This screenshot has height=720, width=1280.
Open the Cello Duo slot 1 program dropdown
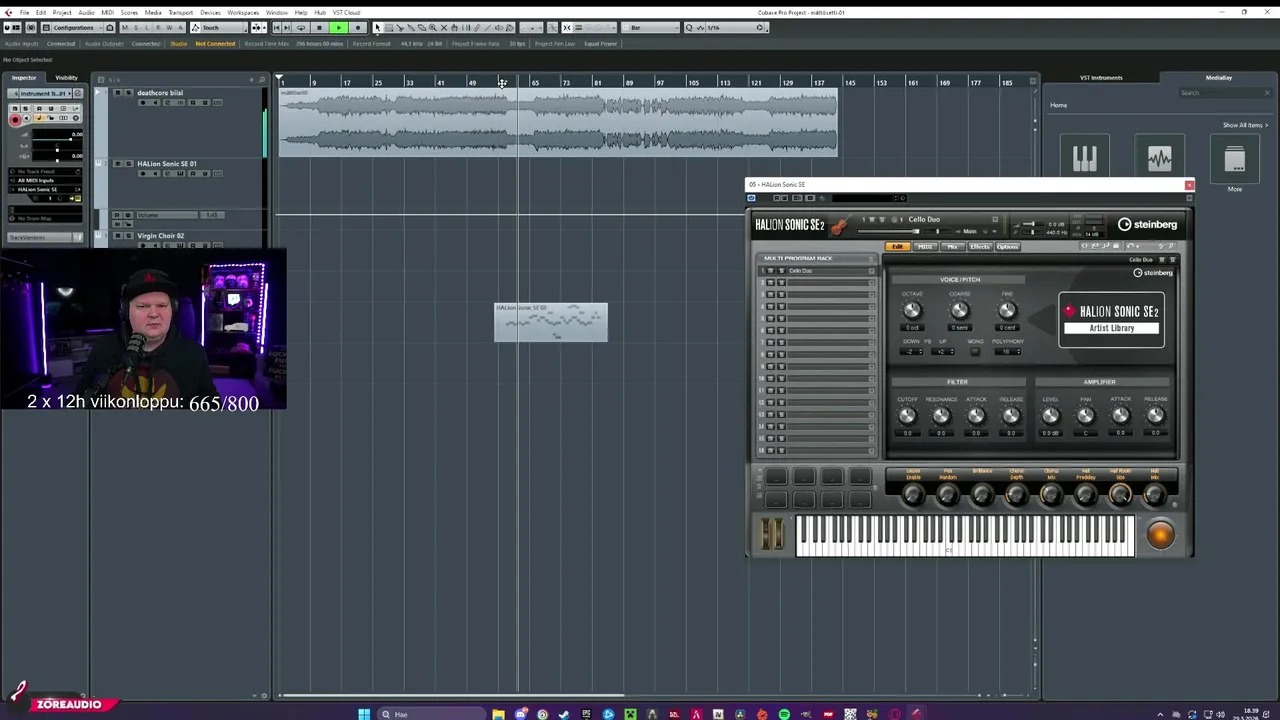872,271
